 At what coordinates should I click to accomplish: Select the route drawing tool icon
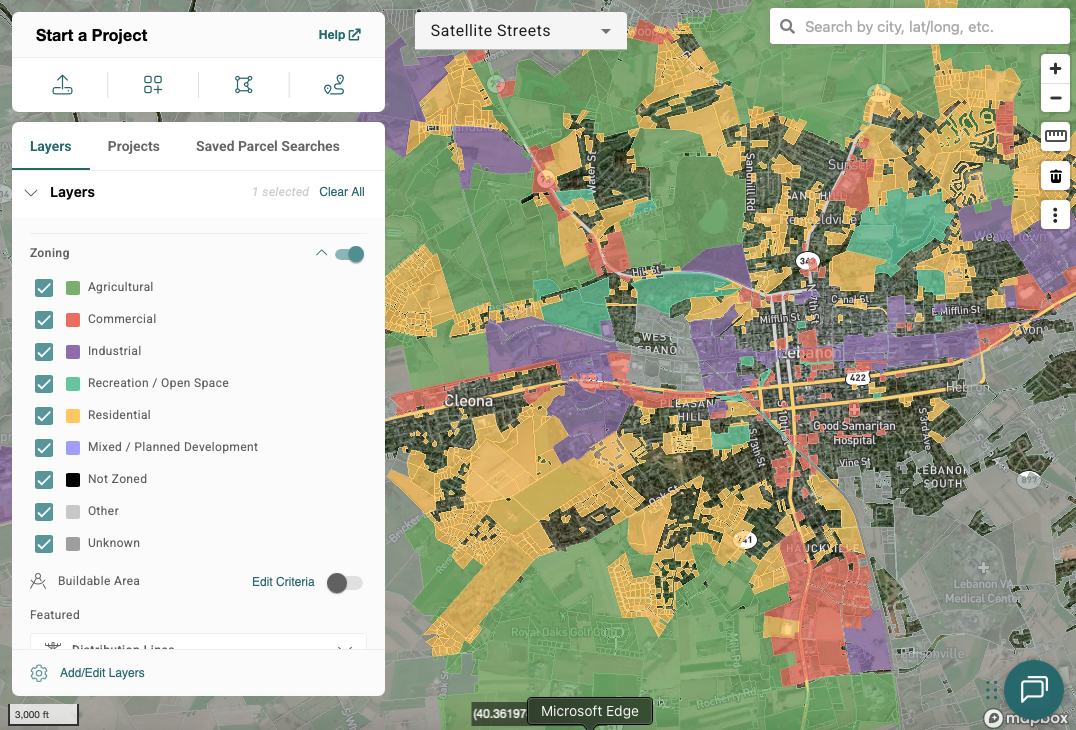click(x=334, y=85)
